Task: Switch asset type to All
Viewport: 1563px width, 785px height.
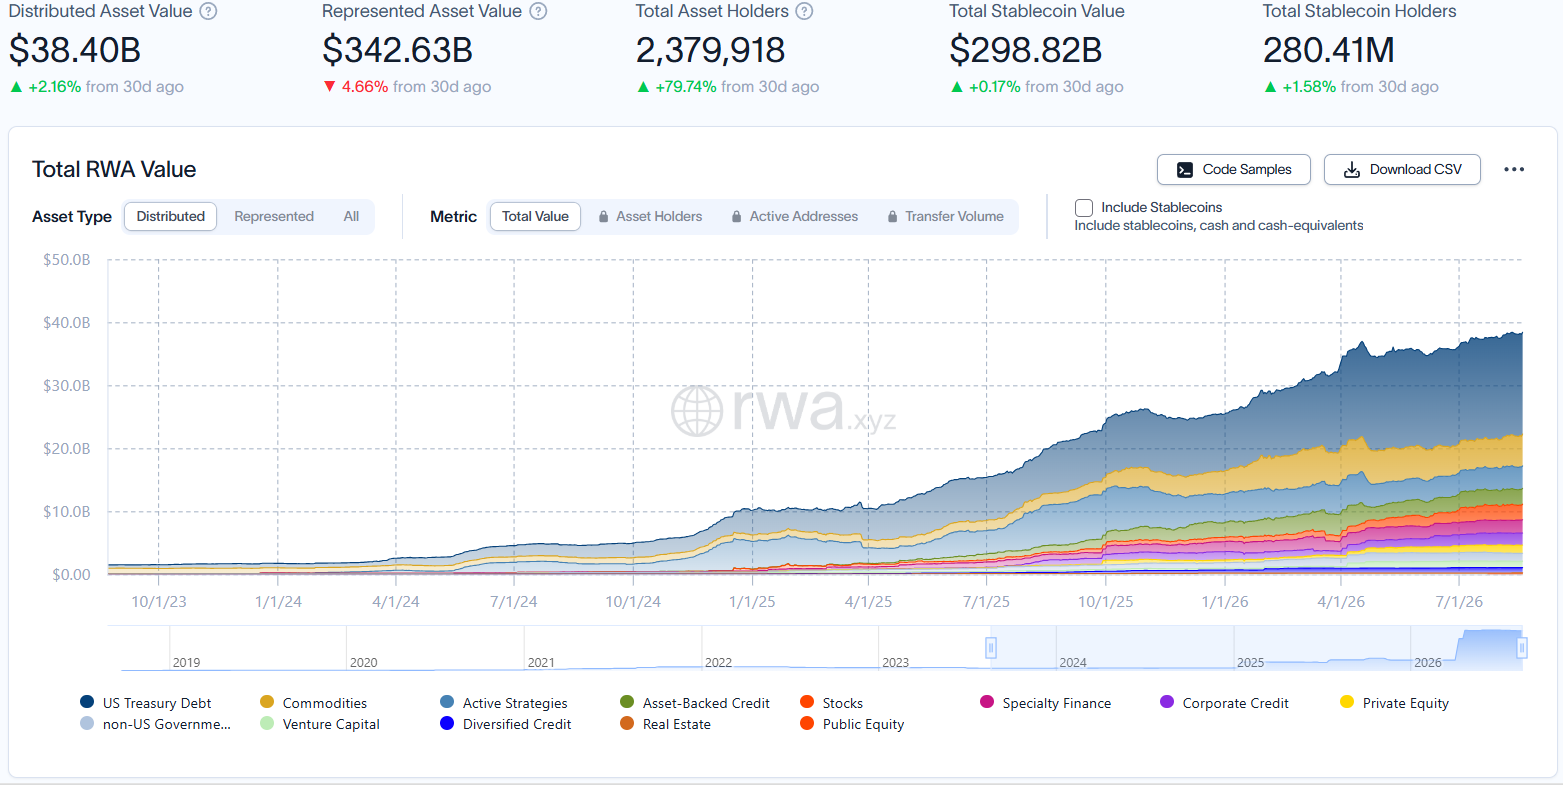Action: (x=351, y=216)
